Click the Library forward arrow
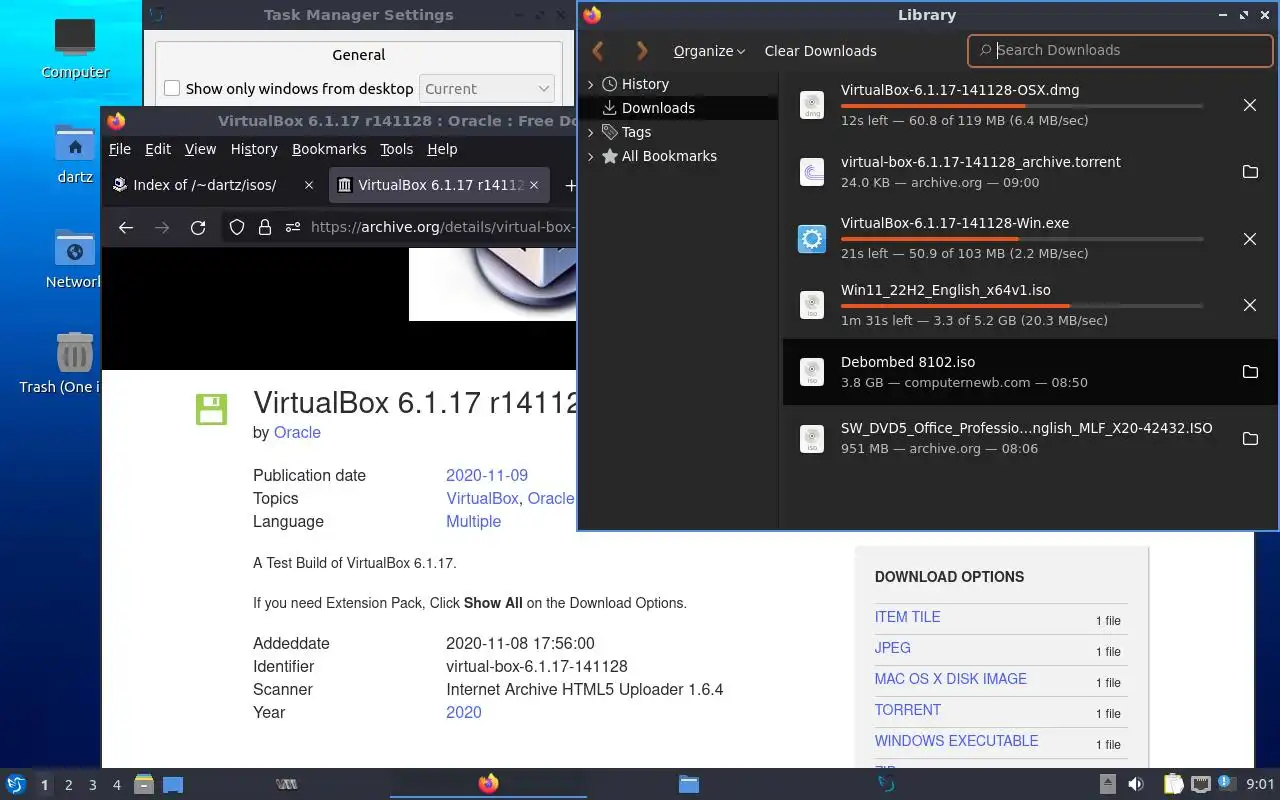The width and height of the screenshot is (1280, 800). [642, 51]
